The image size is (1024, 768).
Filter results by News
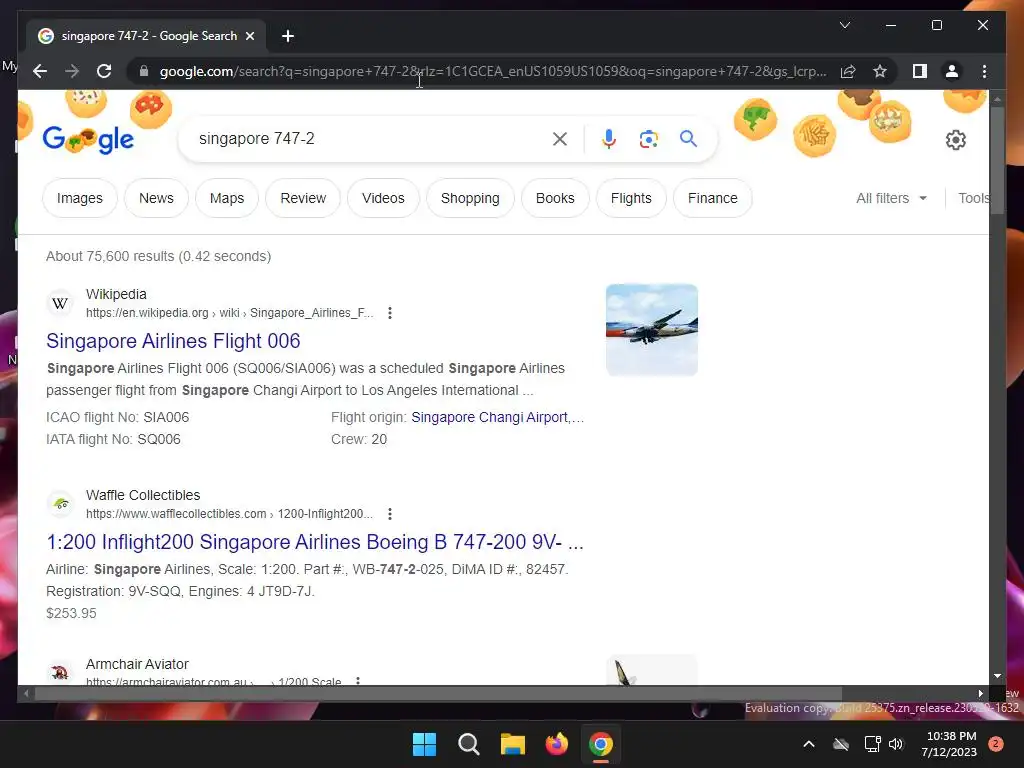click(x=156, y=198)
